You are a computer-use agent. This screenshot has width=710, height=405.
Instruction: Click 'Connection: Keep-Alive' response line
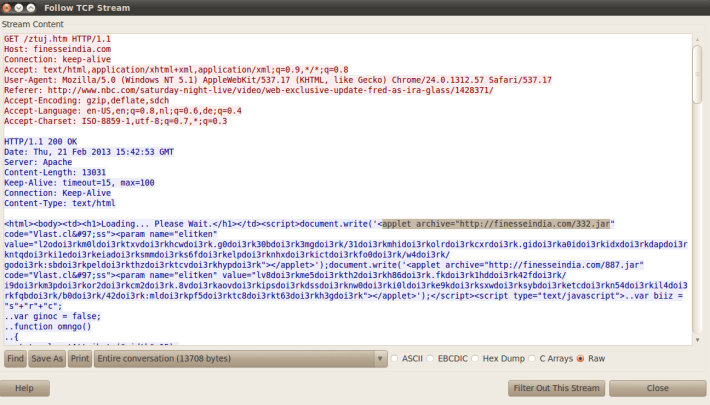(x=58, y=193)
